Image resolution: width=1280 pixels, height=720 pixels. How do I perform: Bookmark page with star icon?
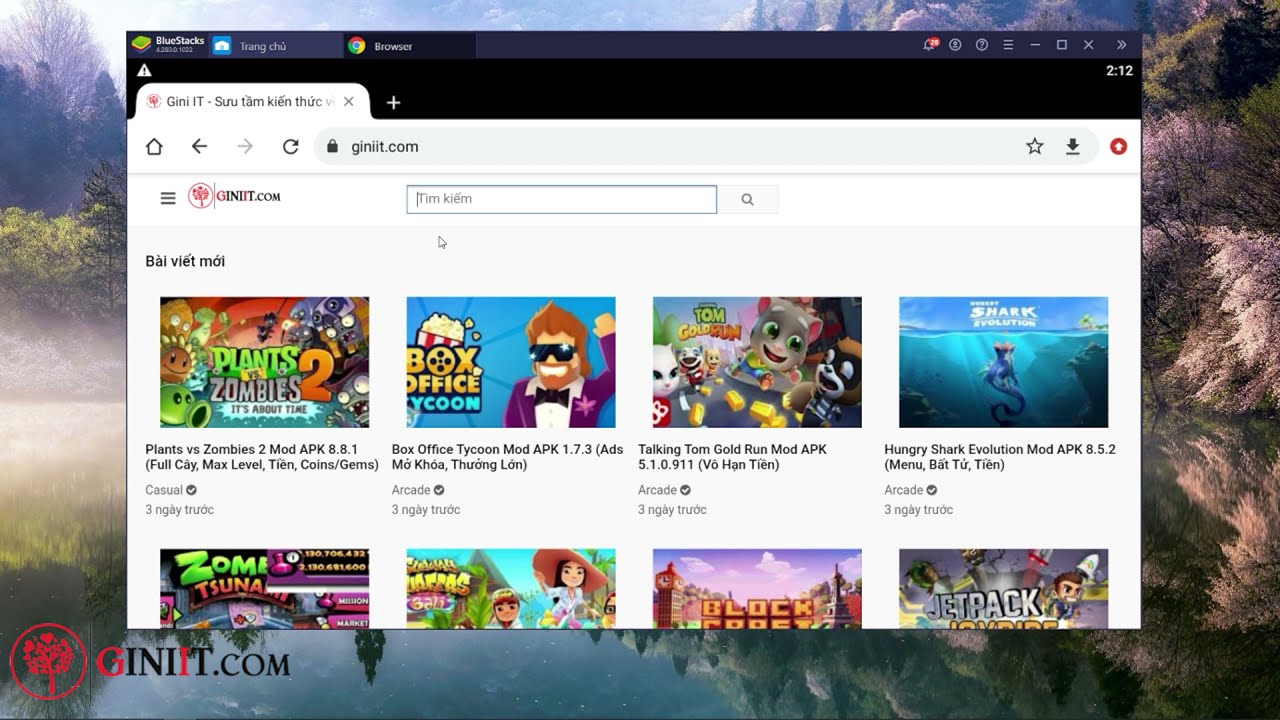coord(1035,147)
